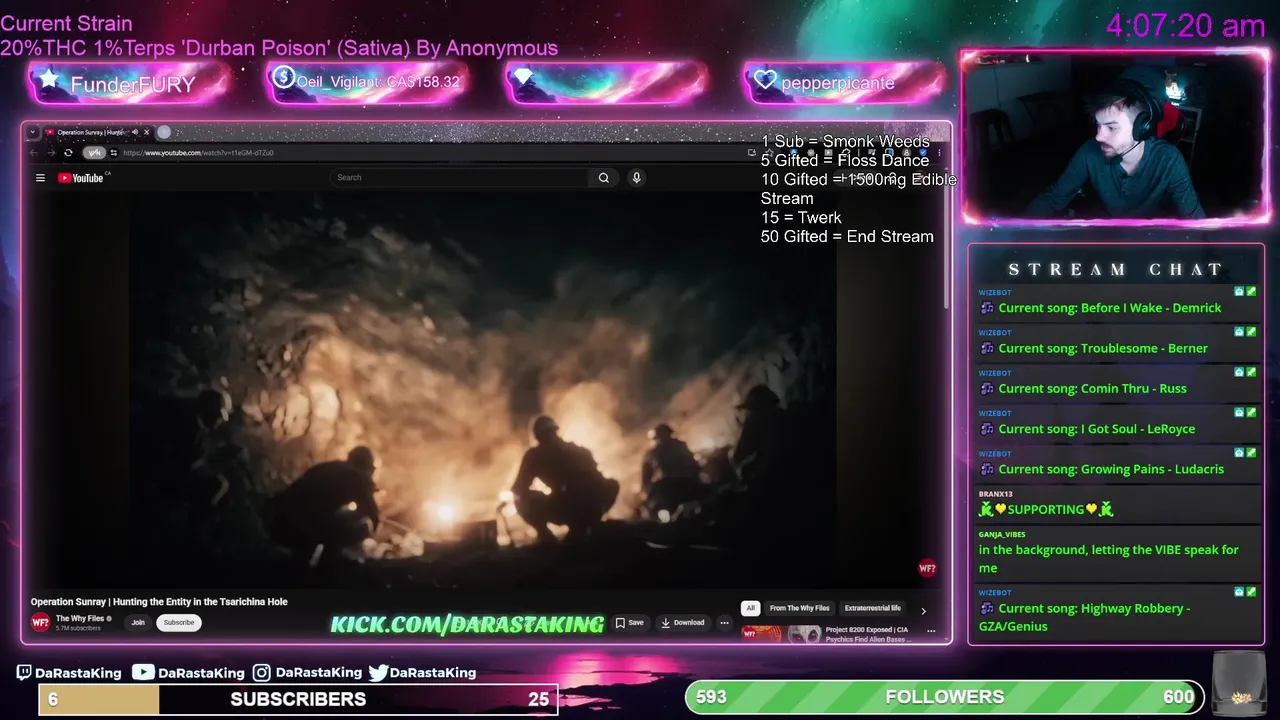This screenshot has height=720, width=1280.
Task: Open The Why Files channel avatar
Action: click(40, 622)
